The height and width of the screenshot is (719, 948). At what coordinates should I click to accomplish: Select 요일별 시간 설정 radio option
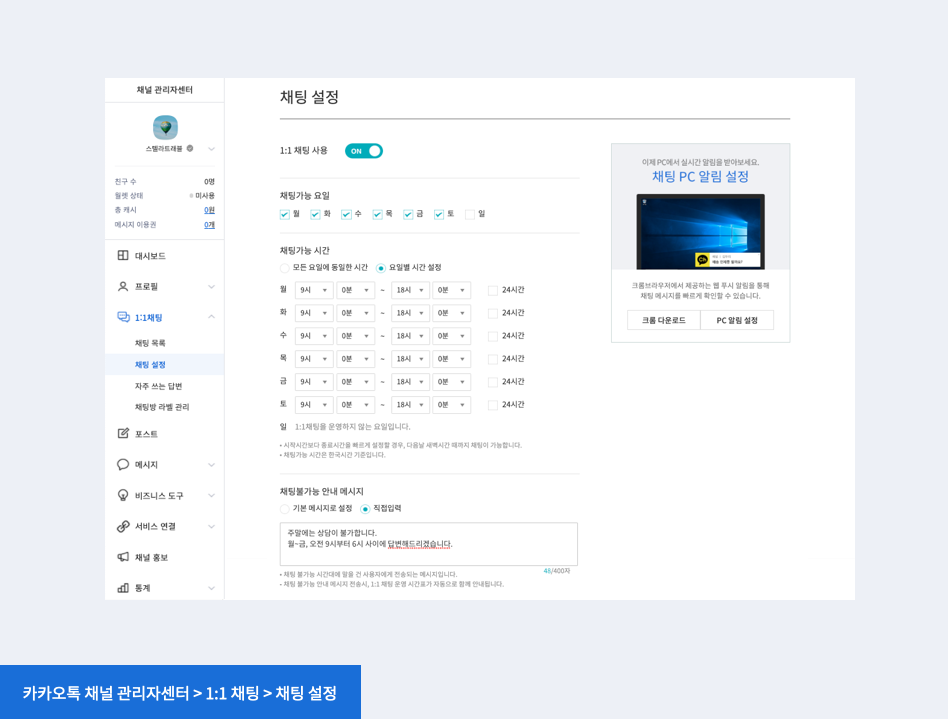click(380, 267)
